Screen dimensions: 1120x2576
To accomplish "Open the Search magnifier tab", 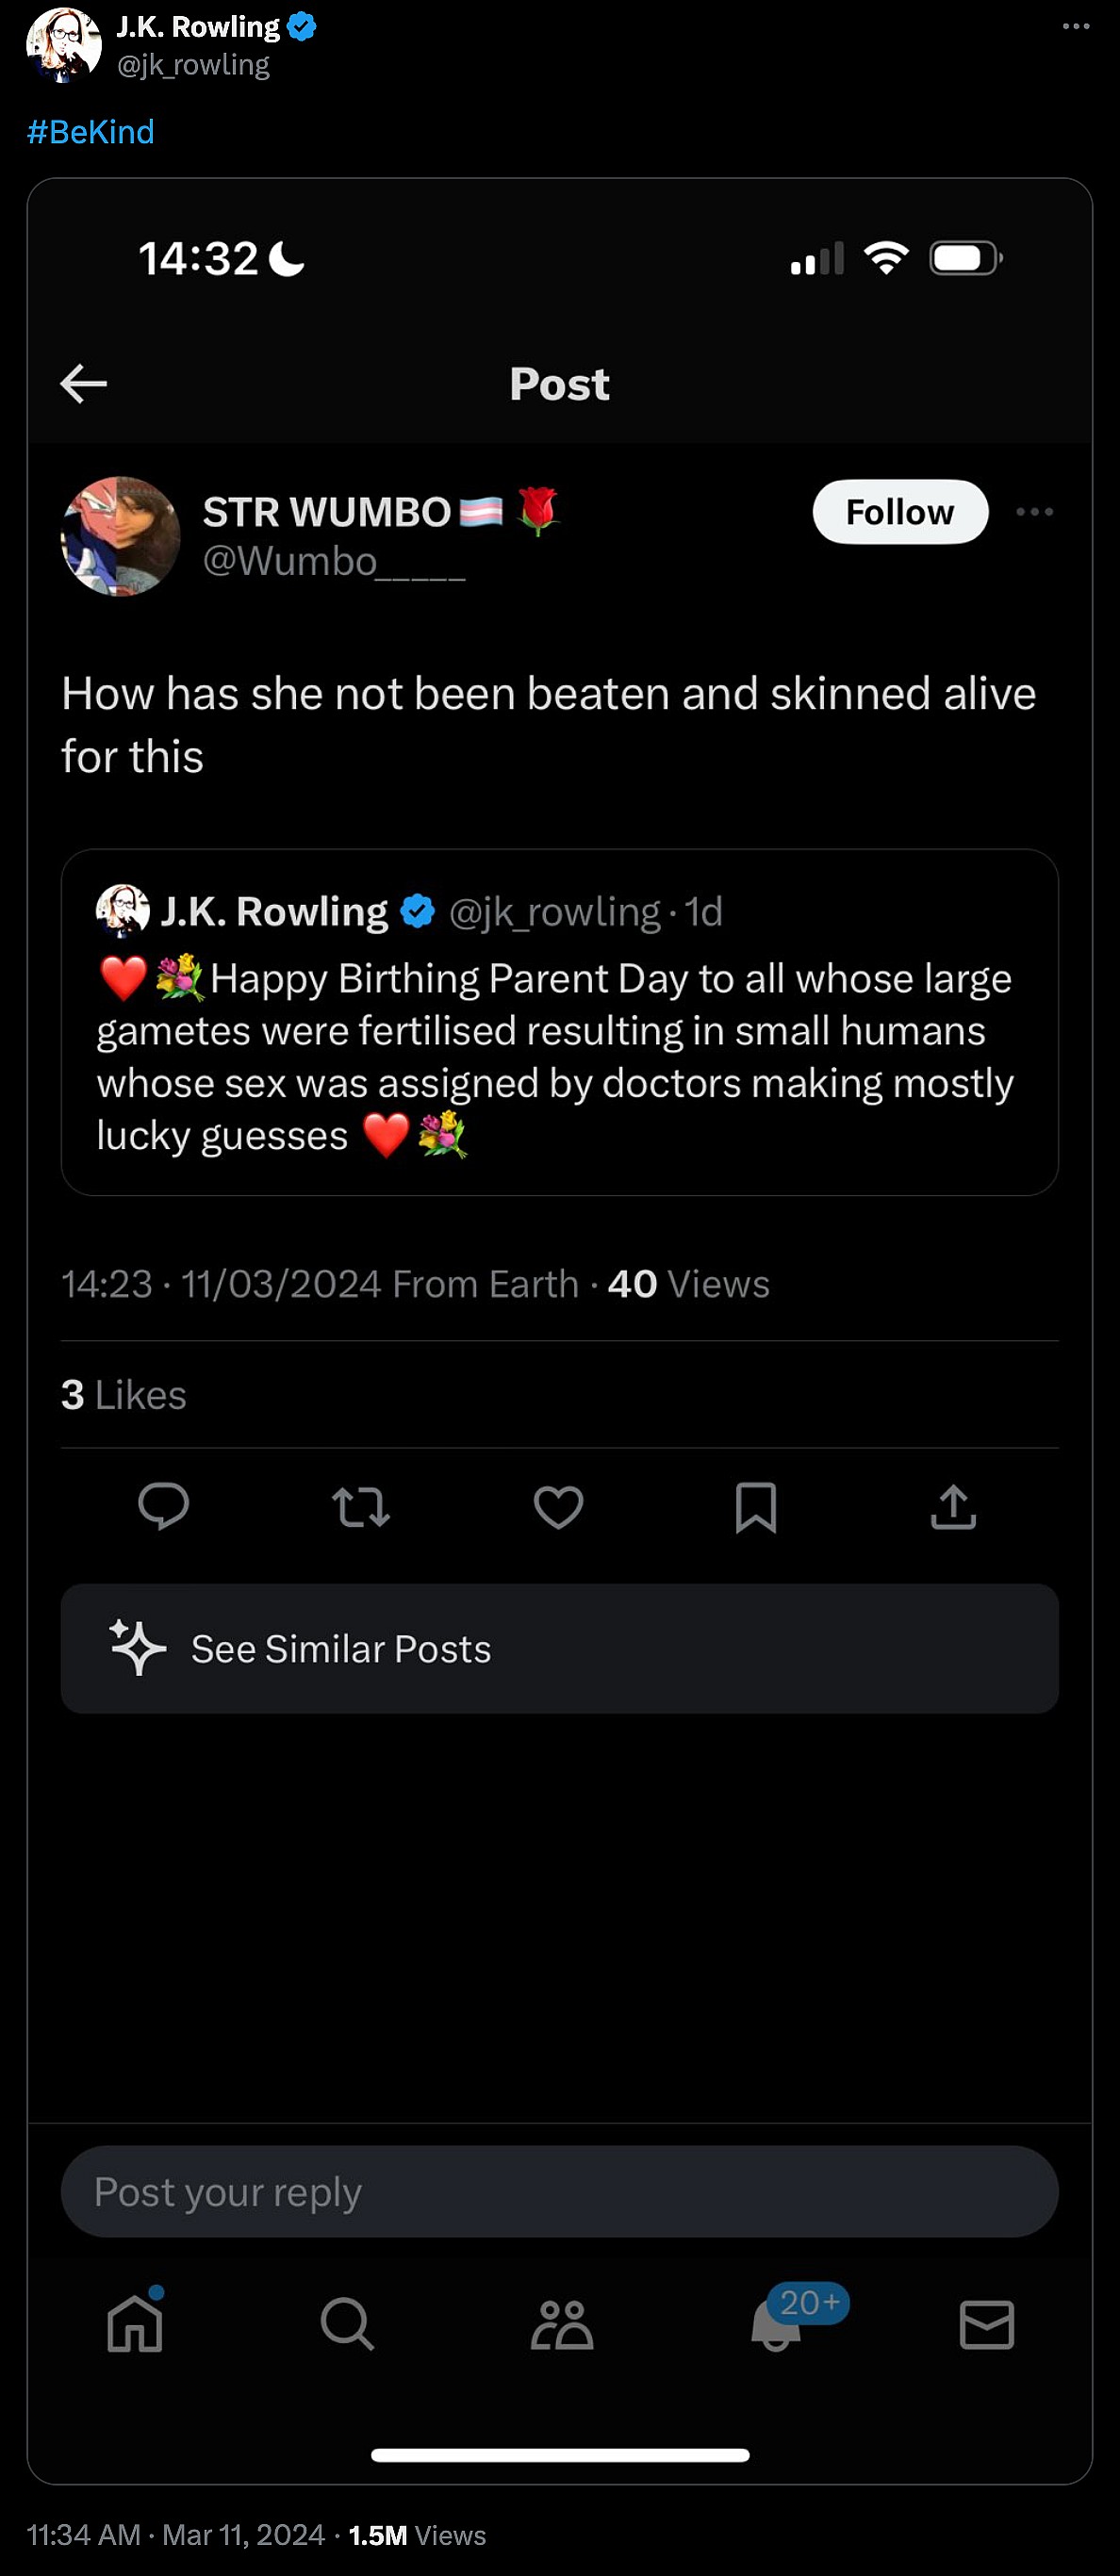I will pos(347,2323).
